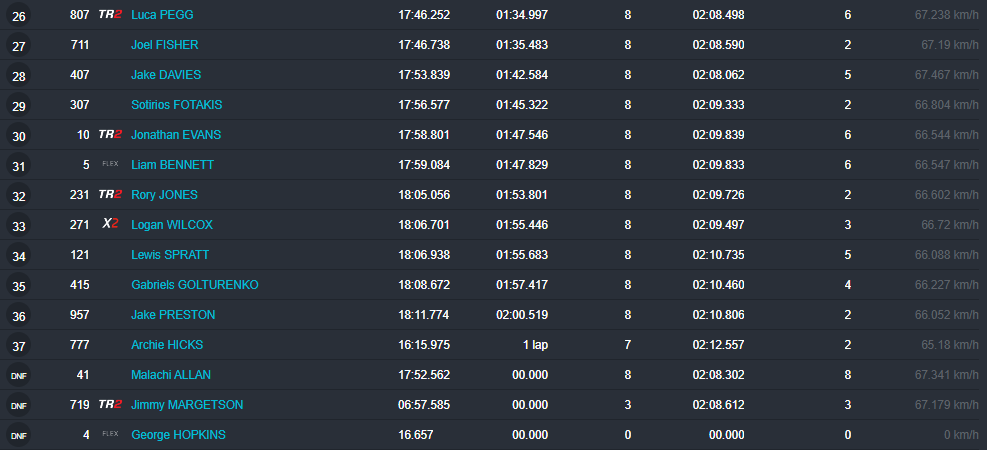Click the X2 badge beside Logan WILCOX

click(110, 225)
